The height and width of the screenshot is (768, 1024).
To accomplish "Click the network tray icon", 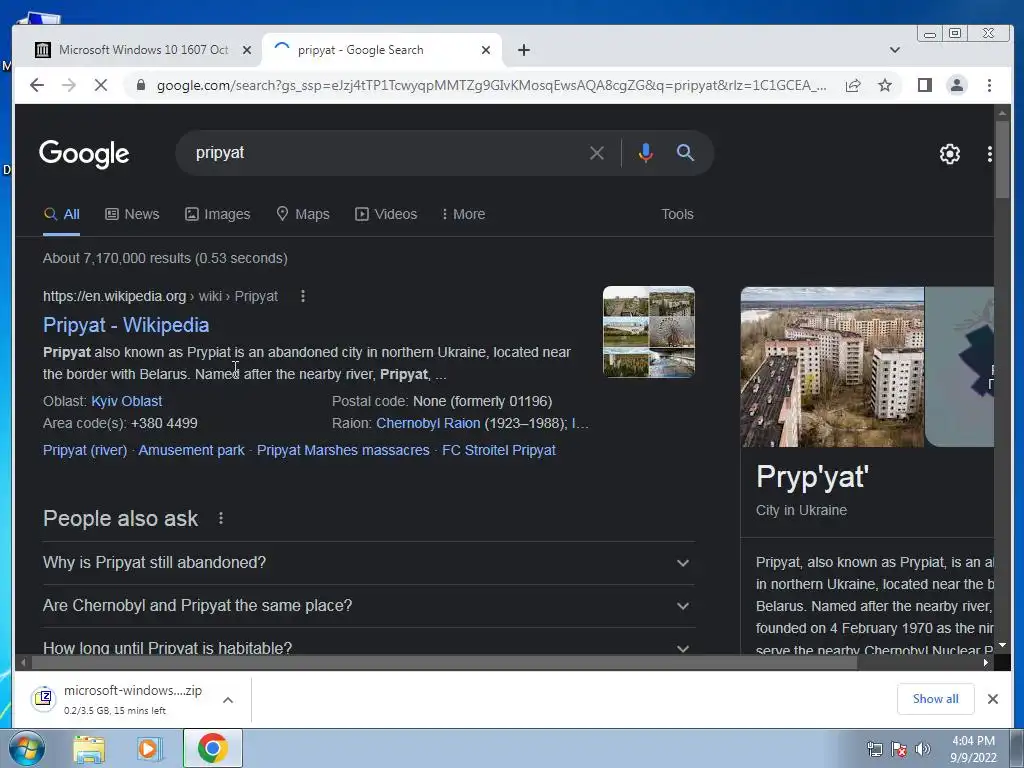I will click(874, 749).
